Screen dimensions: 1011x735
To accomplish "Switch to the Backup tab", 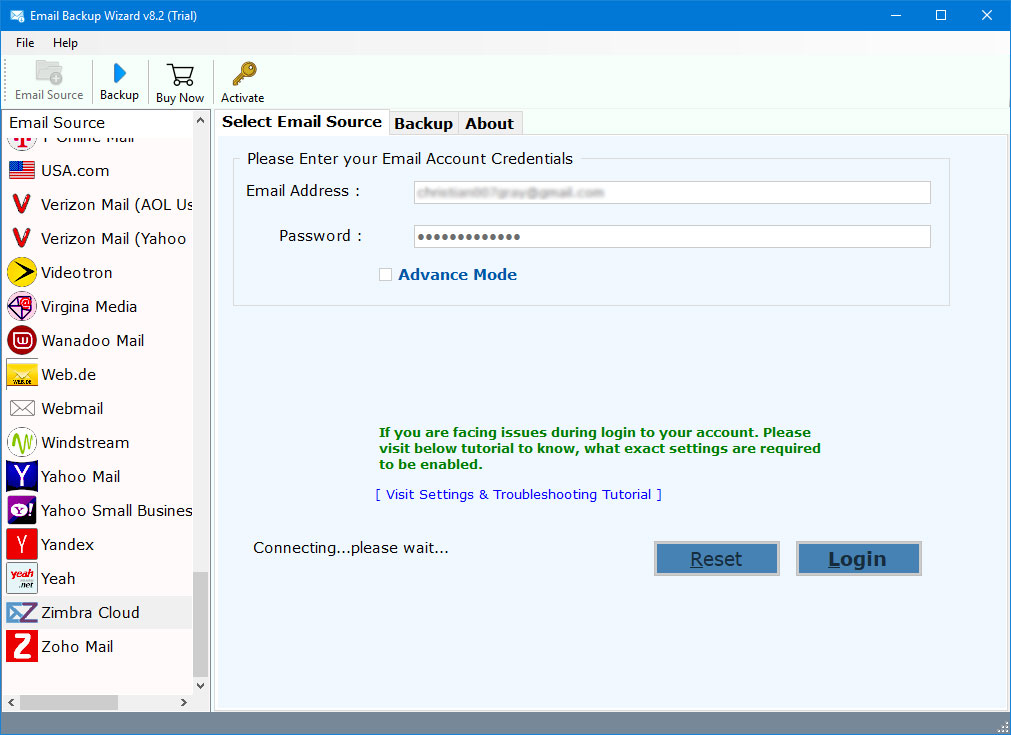I will coord(424,124).
